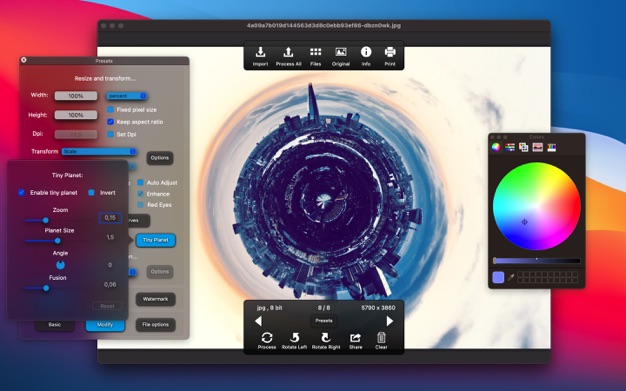Expand the Transform Scale dropdown

pyautogui.click(x=99, y=151)
